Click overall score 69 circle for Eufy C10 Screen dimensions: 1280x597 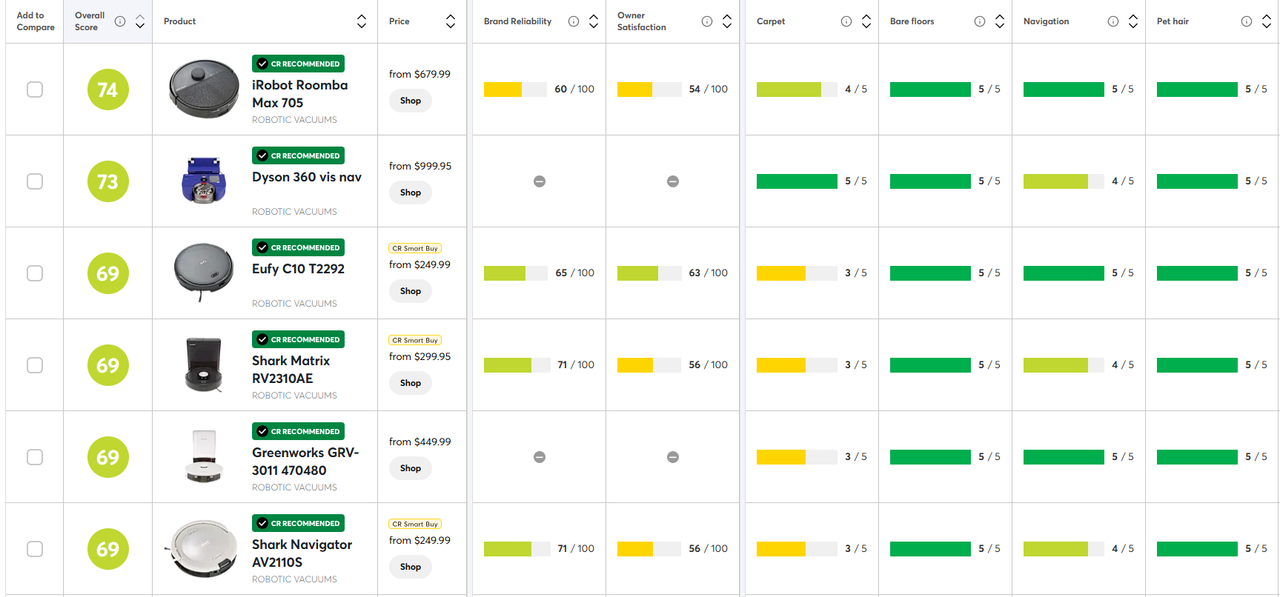point(108,274)
